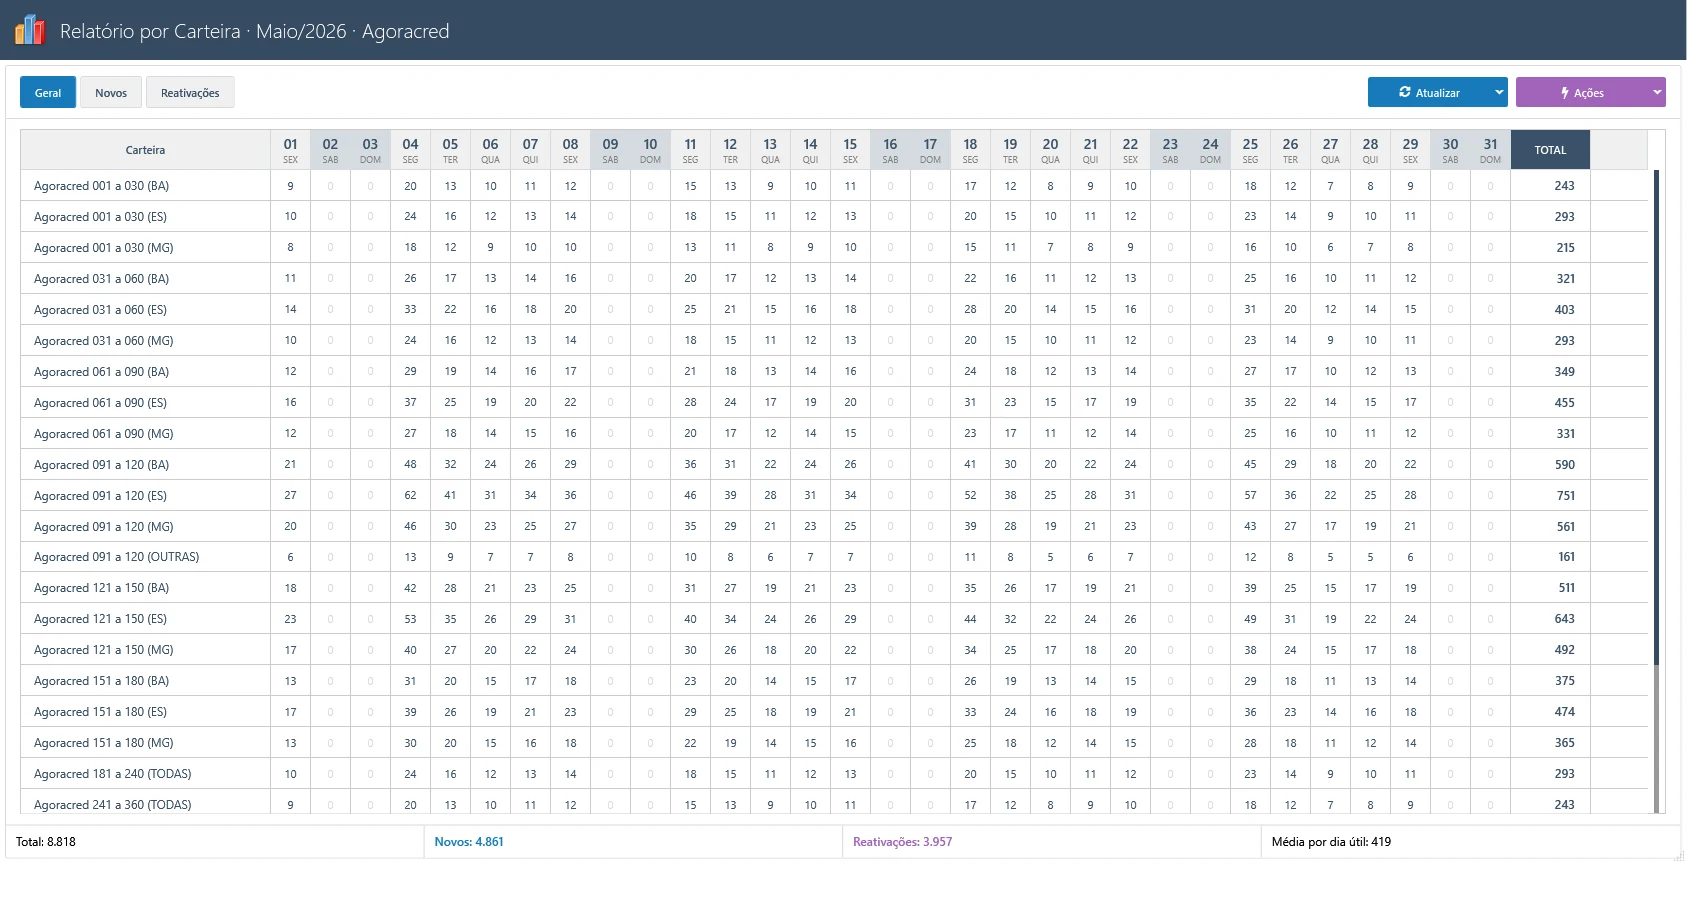Image resolution: width=1700 pixels, height=900 pixels.
Task: Click total 403 for Agoracred 031 a 060 (ES)
Action: click(x=1565, y=310)
